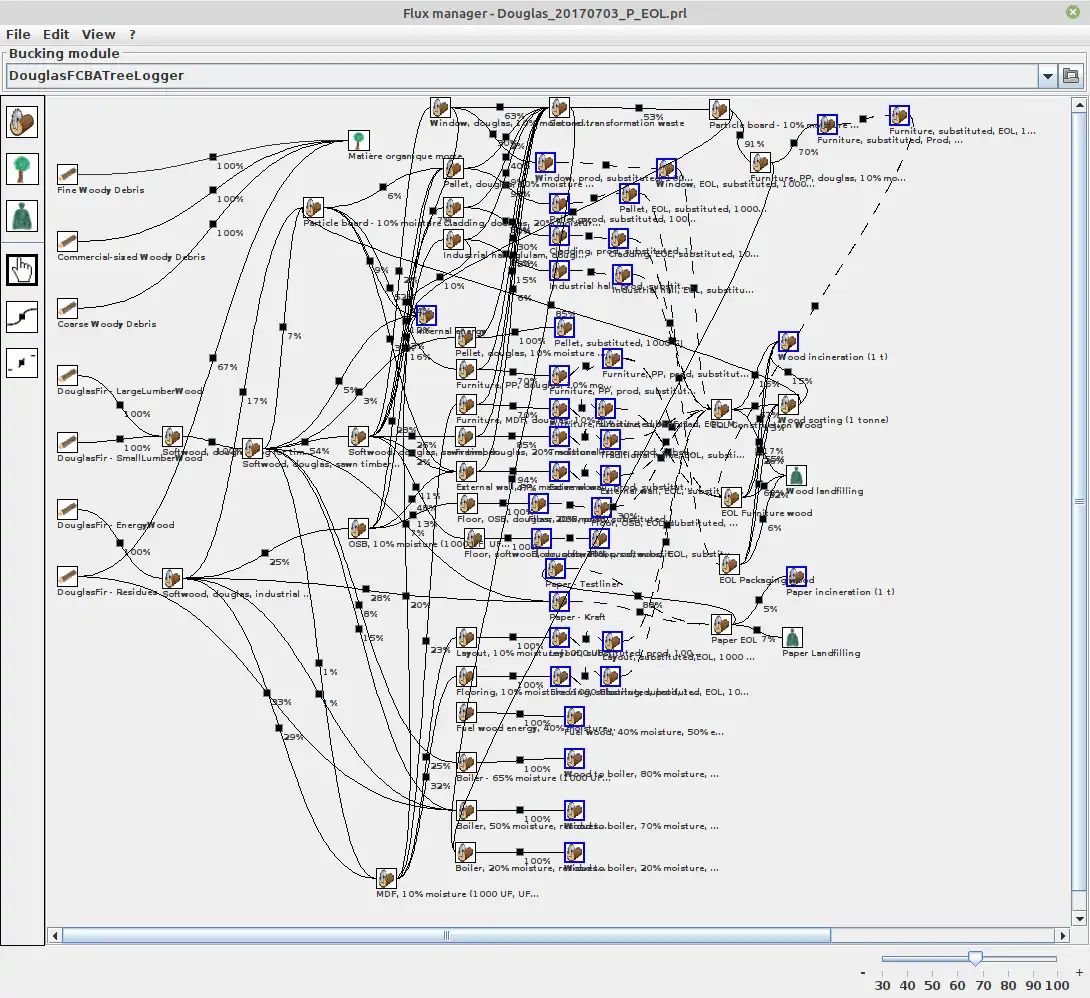
Task: Click the zoom plus button
Action: pos(1079,972)
